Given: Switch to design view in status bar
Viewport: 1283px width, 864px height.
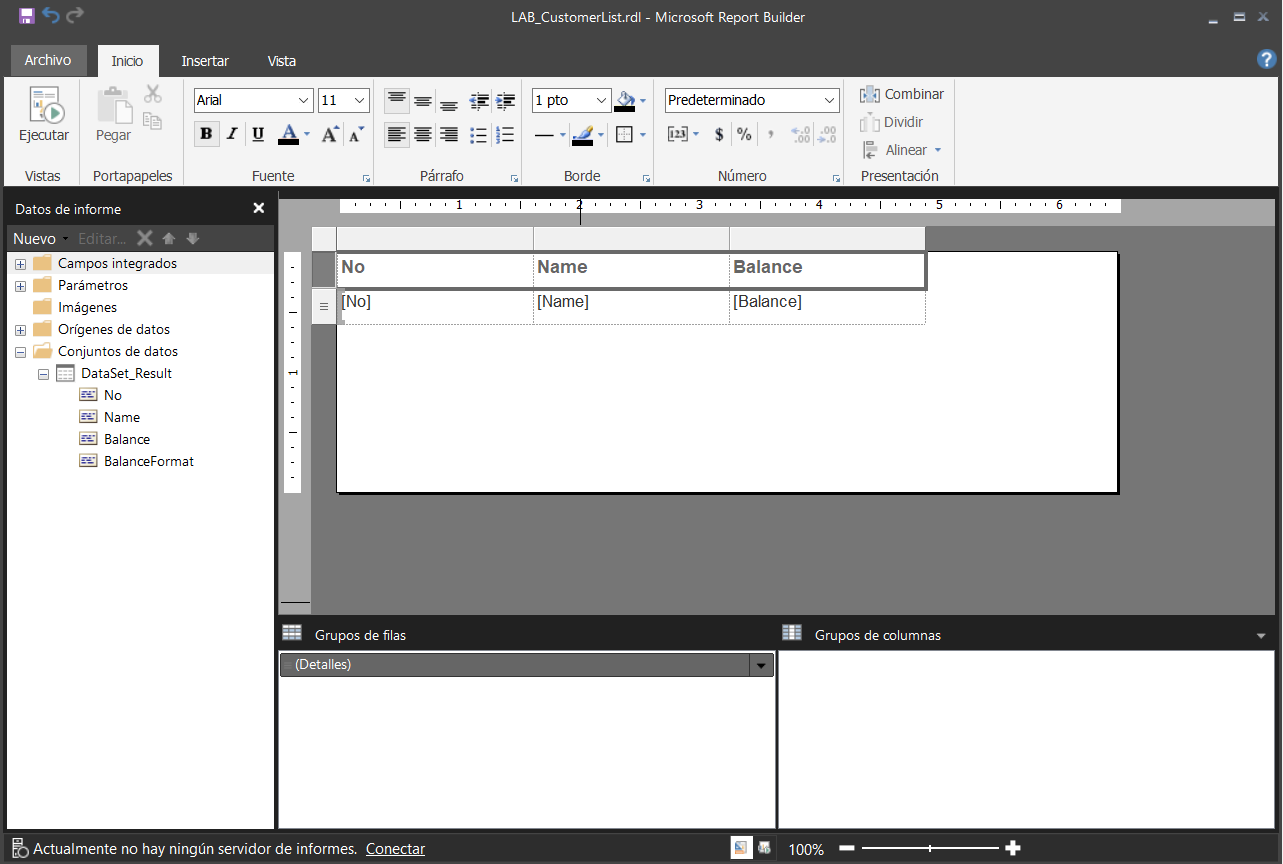Looking at the screenshot, I should [741, 848].
